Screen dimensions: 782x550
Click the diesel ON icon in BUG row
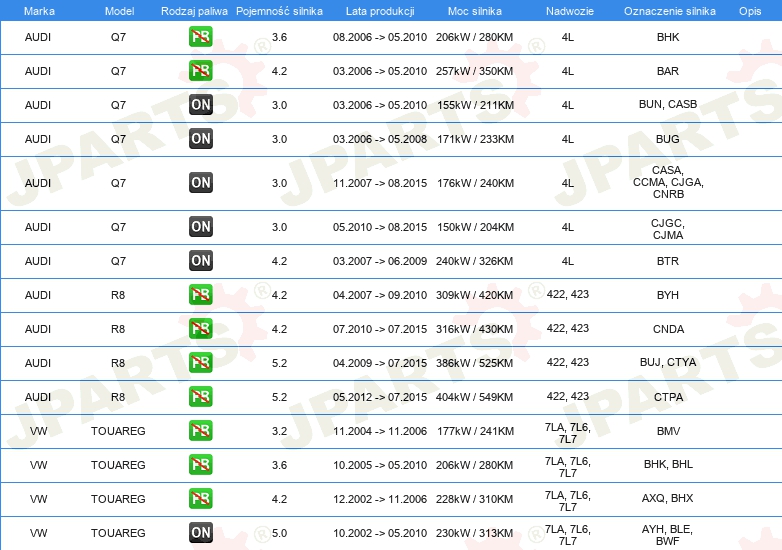200,139
